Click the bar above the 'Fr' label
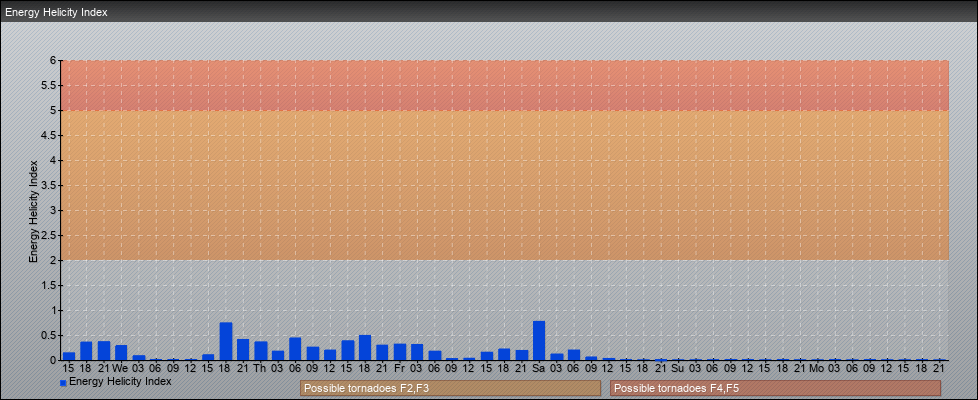Screen dimensions: 978x400 pos(400,352)
